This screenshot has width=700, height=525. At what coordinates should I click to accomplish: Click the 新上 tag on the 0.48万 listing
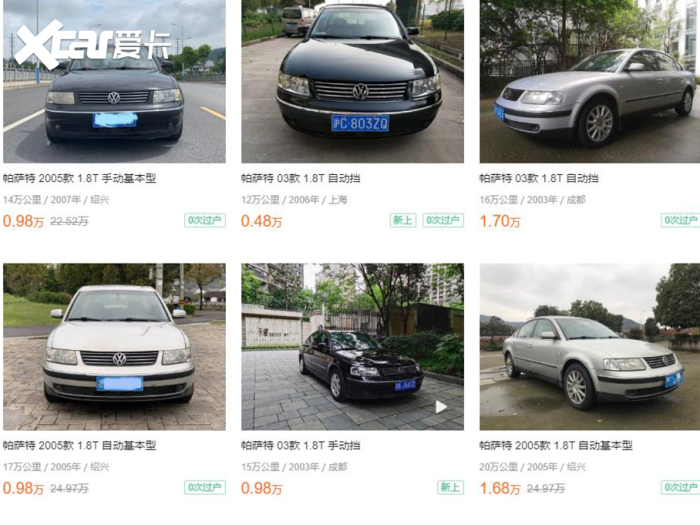[403, 220]
